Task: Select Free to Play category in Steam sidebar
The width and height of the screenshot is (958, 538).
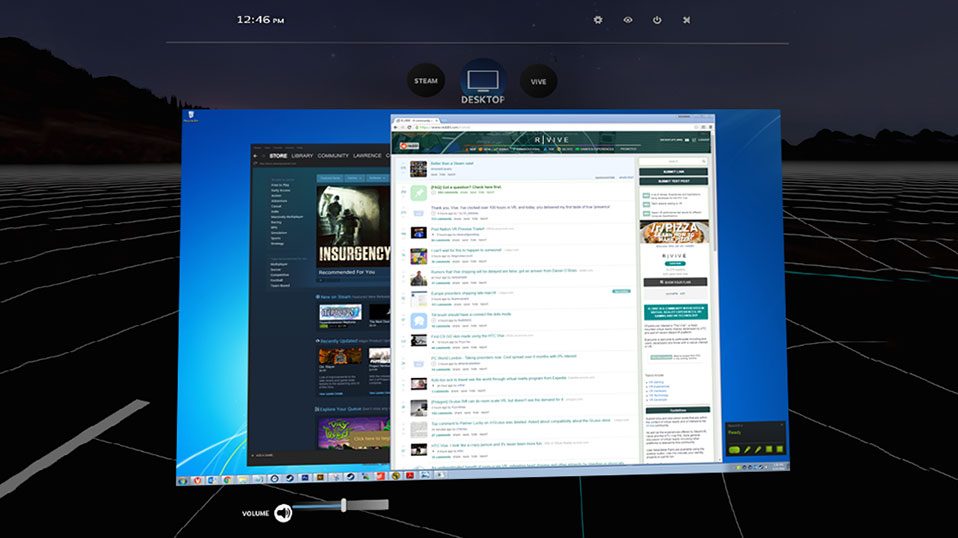Action: coord(280,185)
